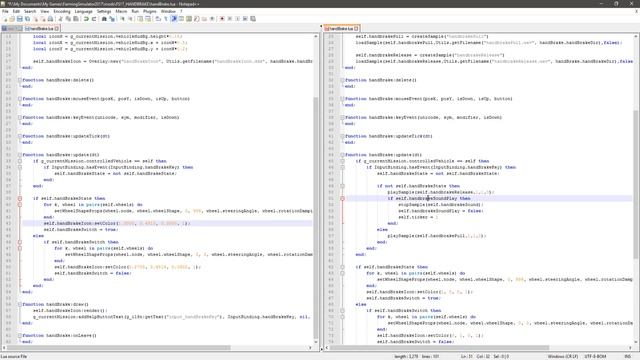Collapse handBrake:update(dt) function in the right pane
Viewport: 640px width, 360px height.
tap(342, 155)
